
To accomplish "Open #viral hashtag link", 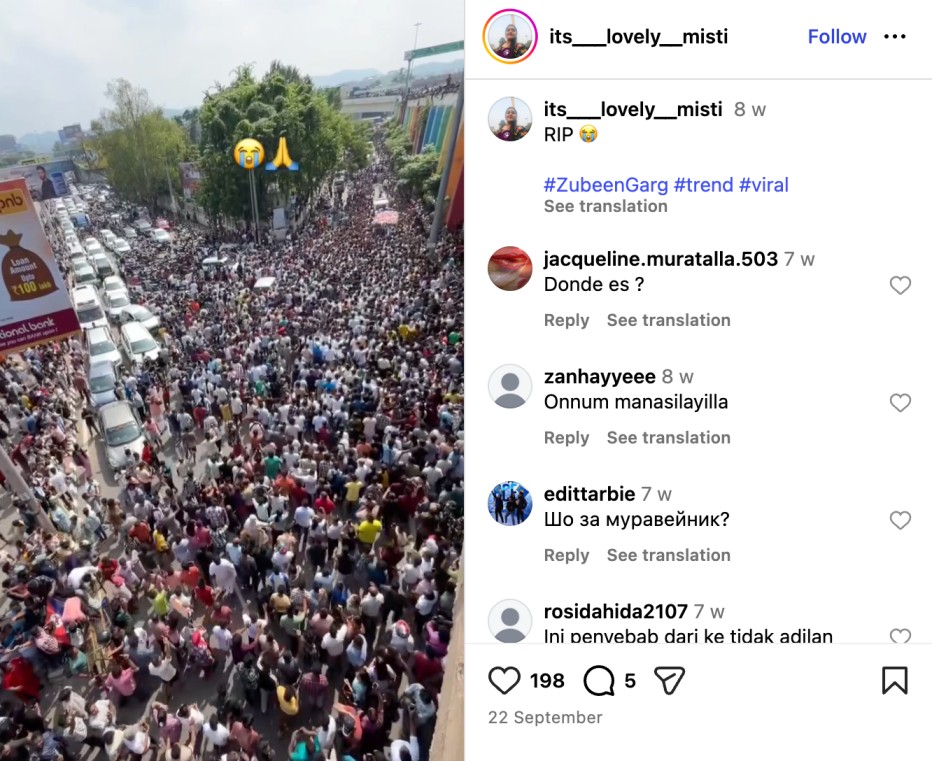I will 764,185.
